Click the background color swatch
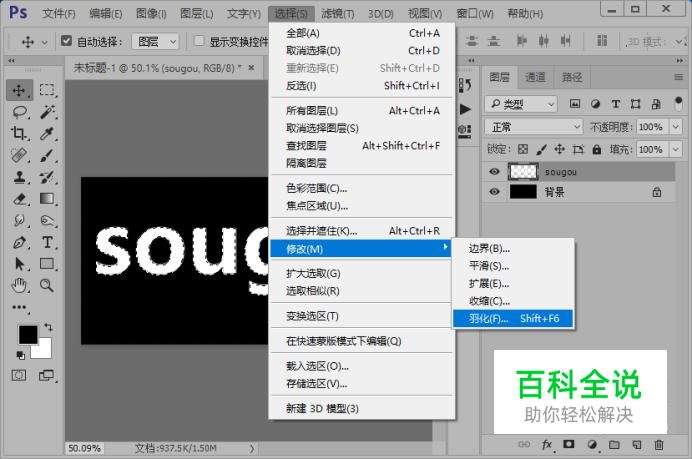This screenshot has width=692, height=459. (44, 351)
